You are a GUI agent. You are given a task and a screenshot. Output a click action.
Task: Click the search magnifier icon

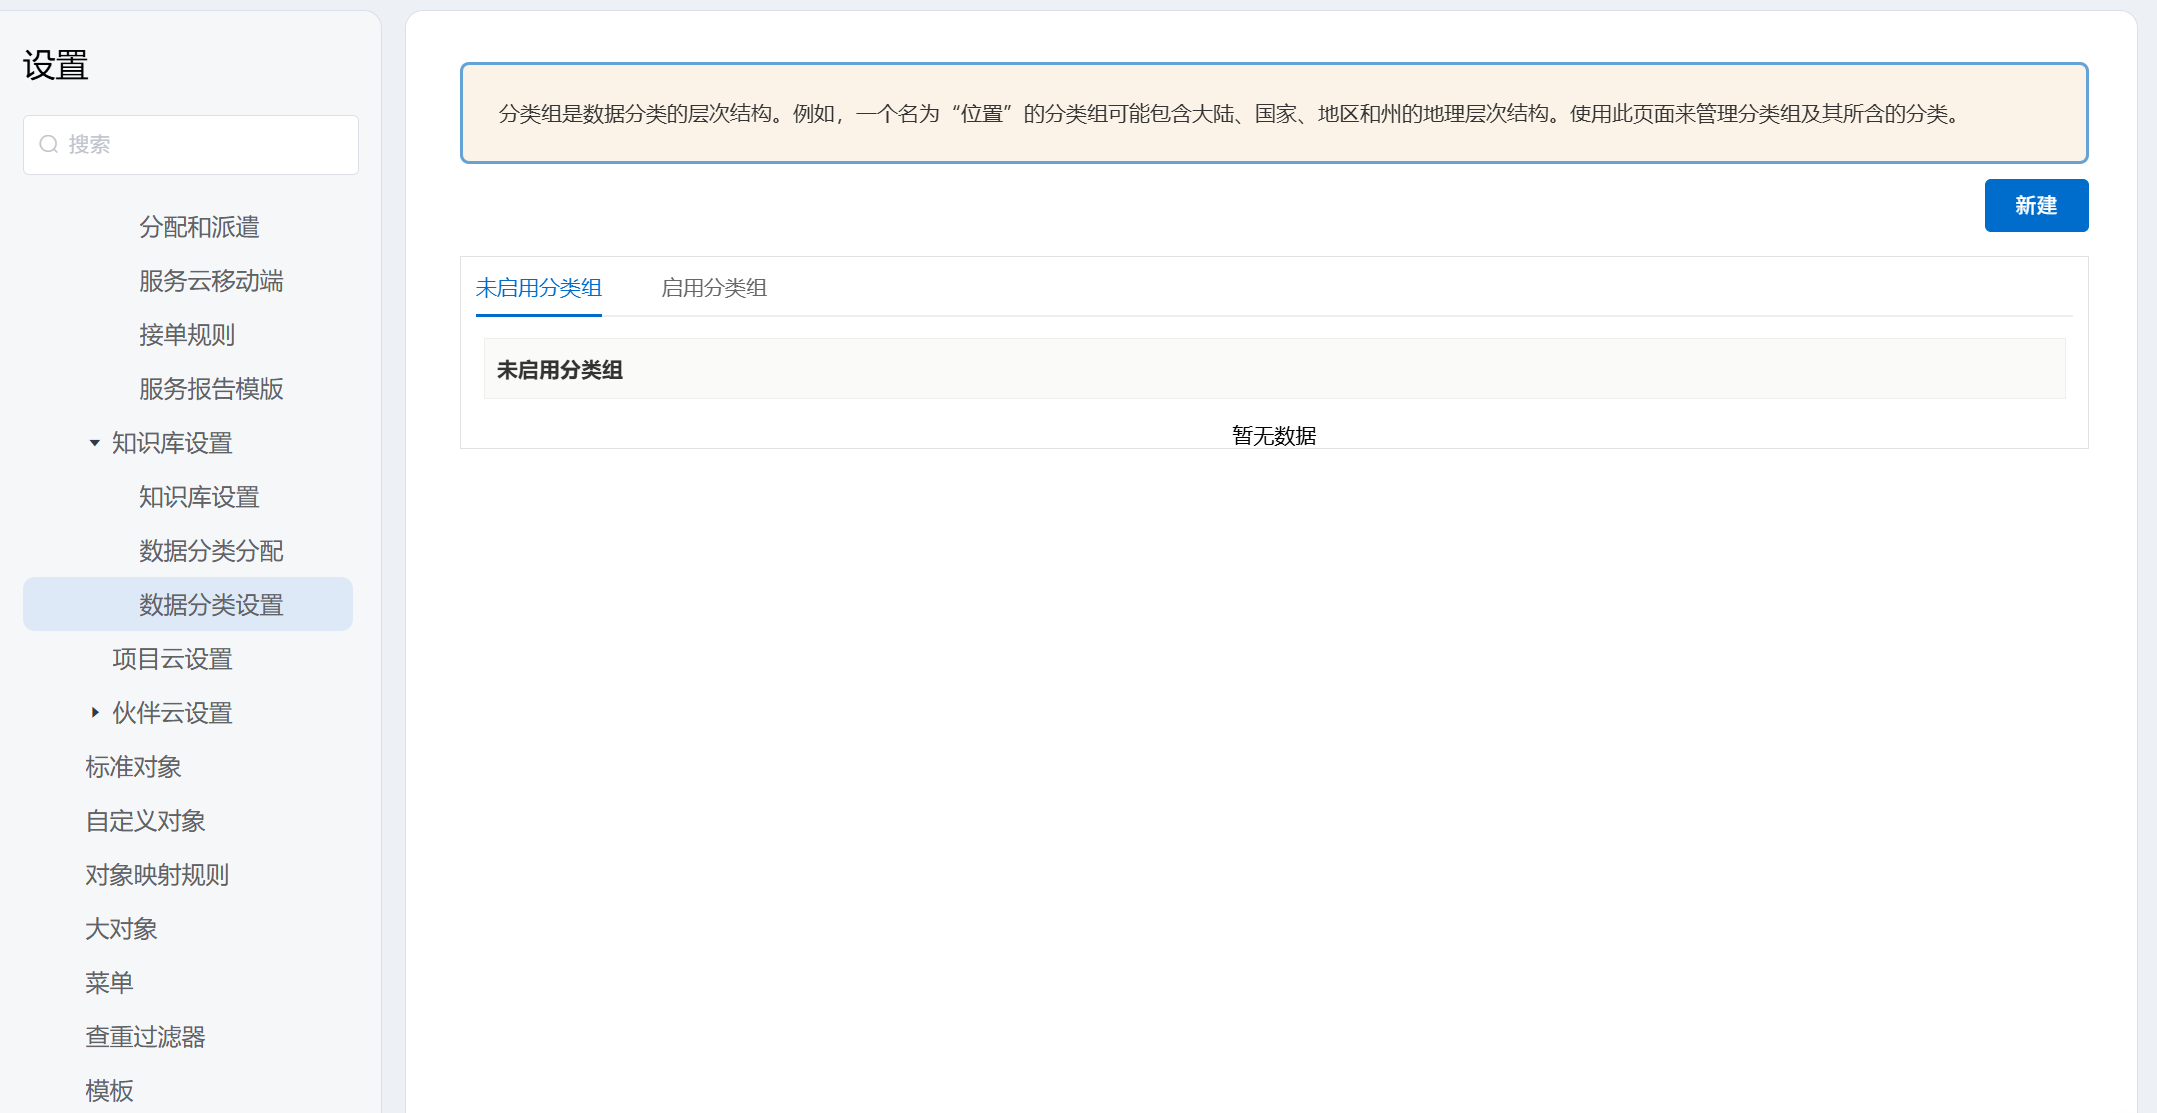click(x=48, y=145)
